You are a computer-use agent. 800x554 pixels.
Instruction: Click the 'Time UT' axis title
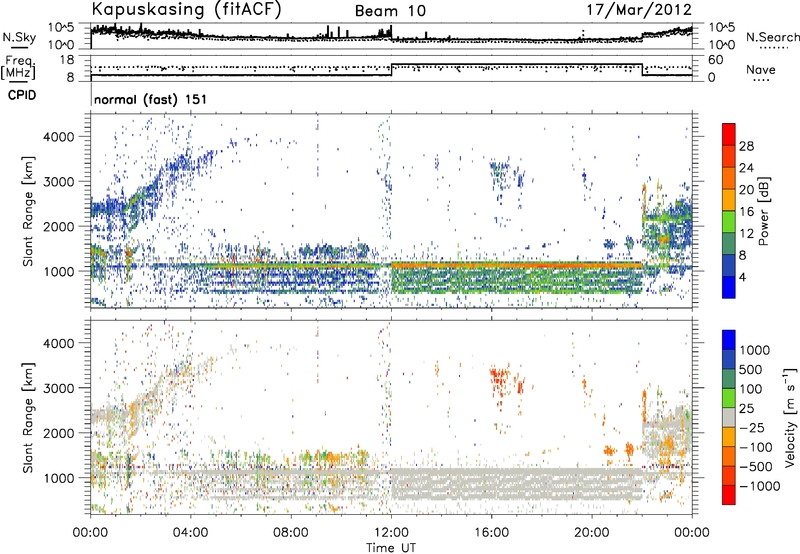tap(391, 548)
